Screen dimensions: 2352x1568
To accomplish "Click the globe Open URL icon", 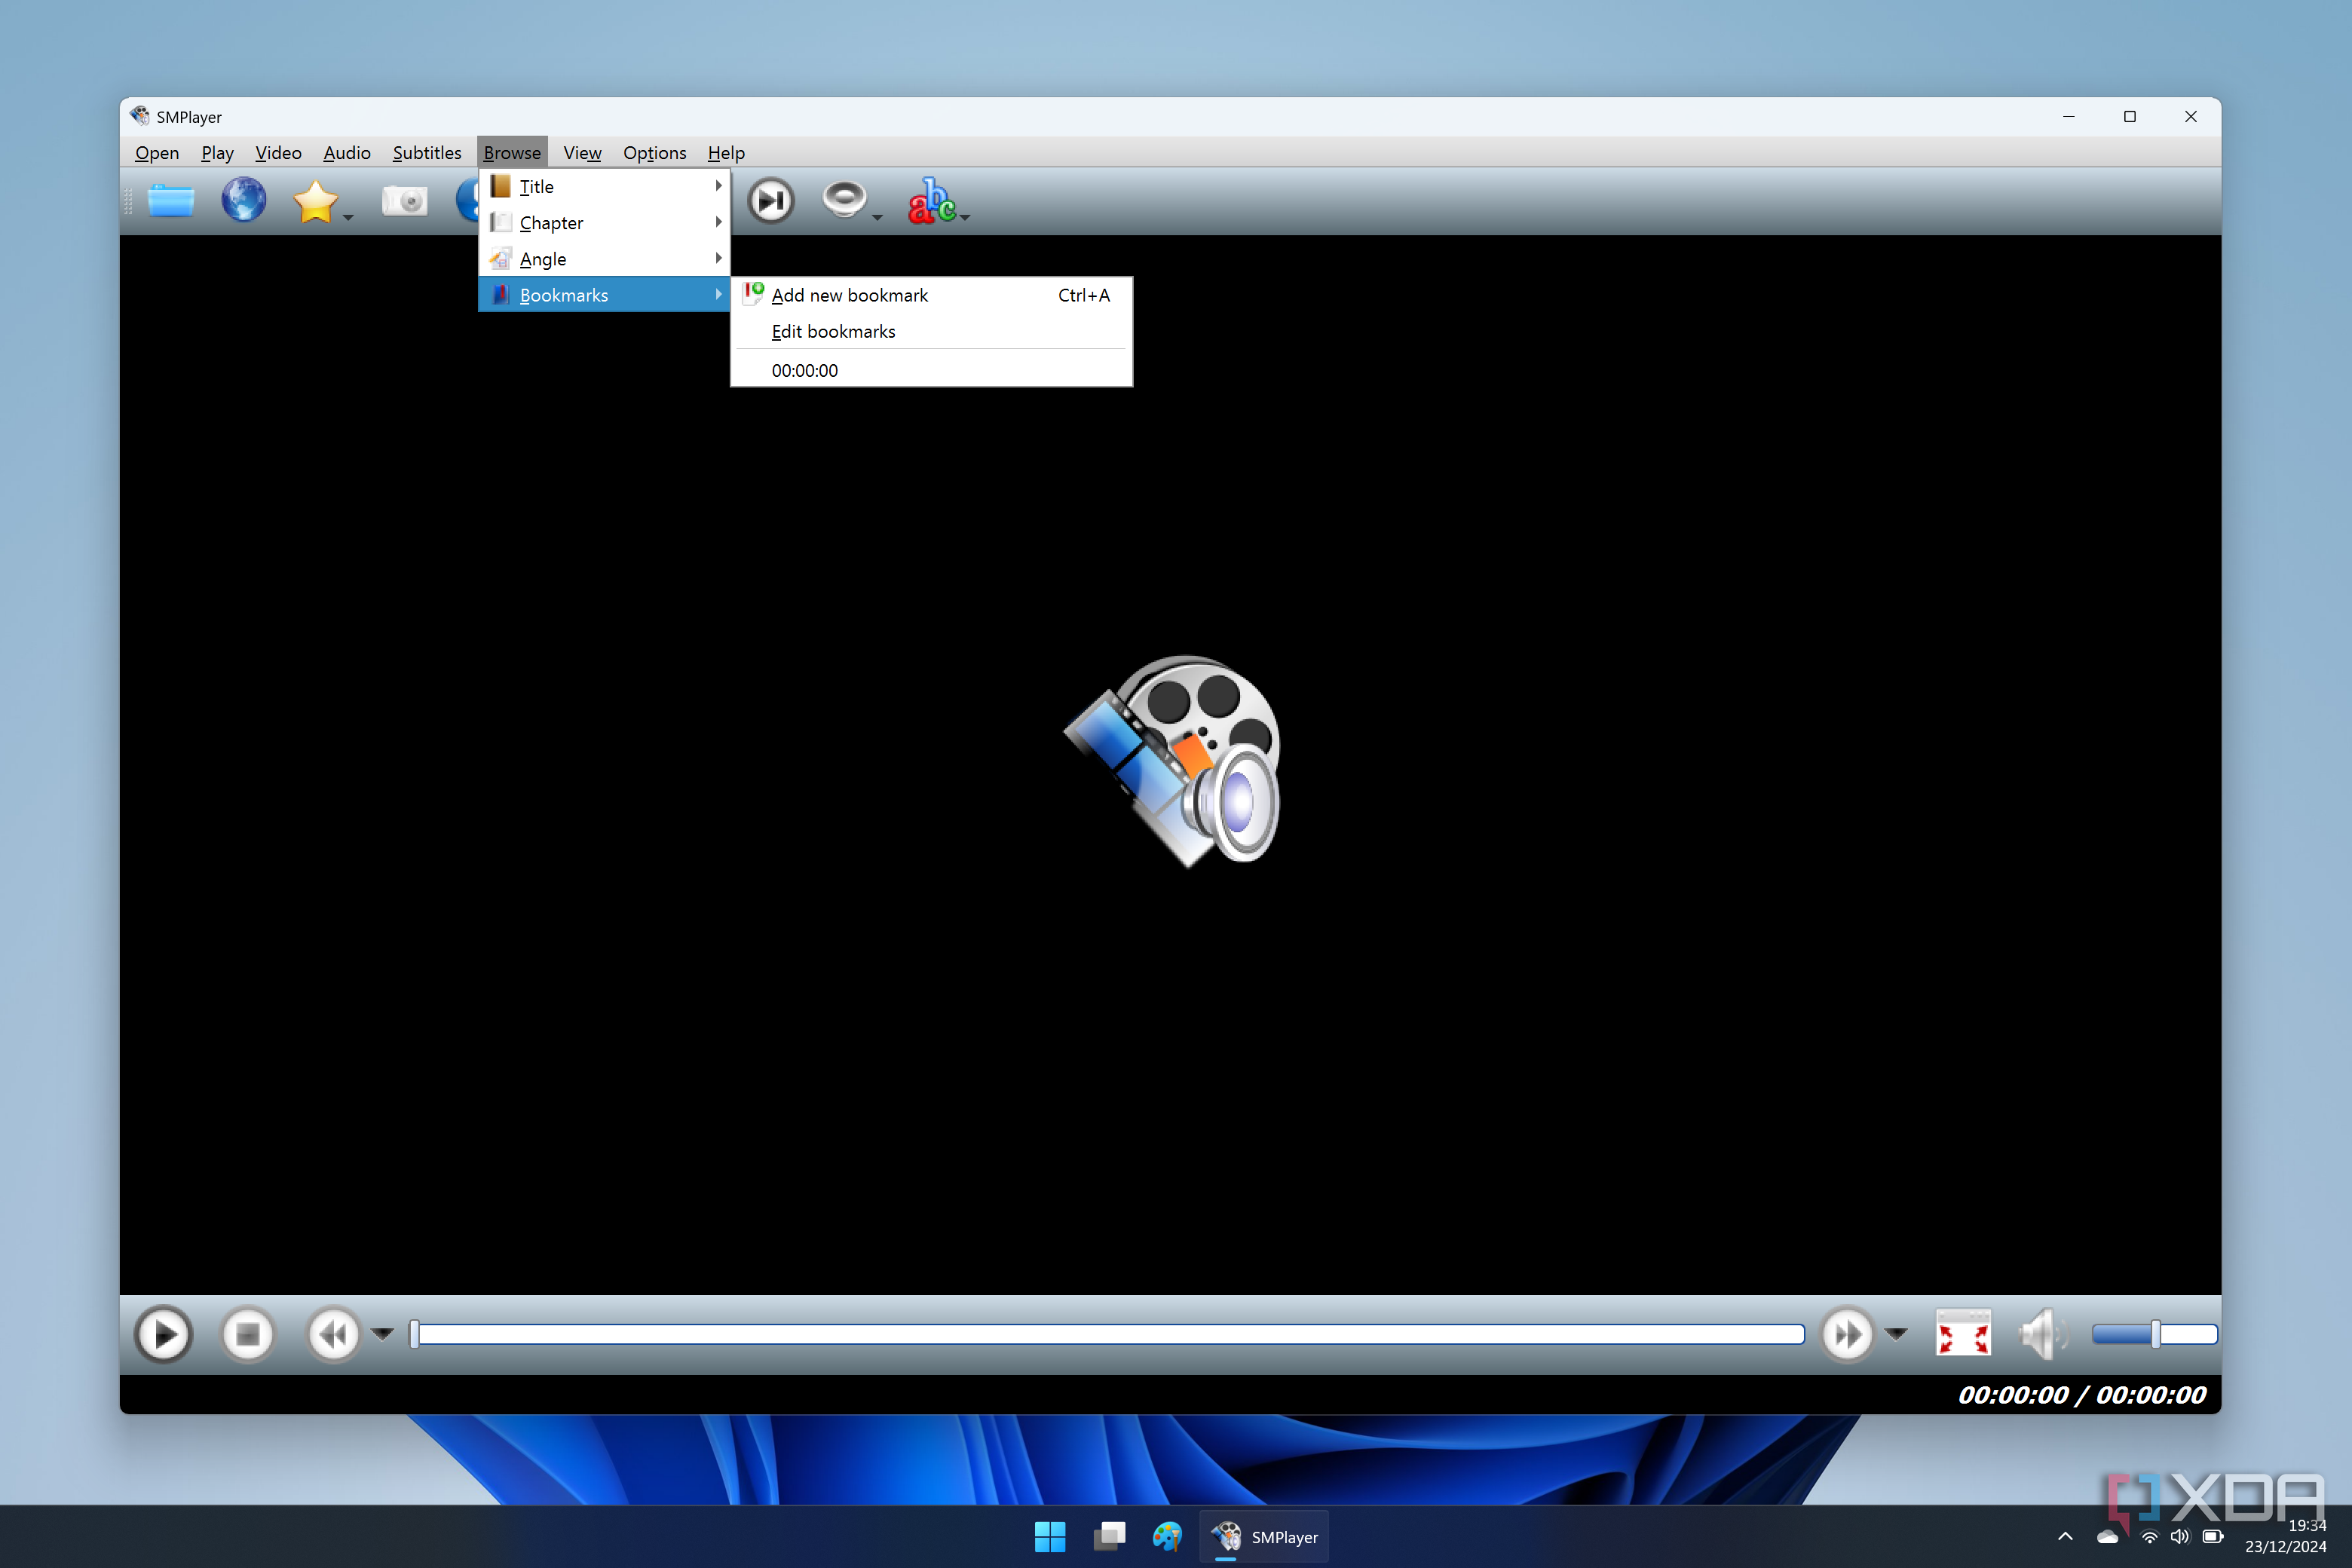I will pos(243,200).
